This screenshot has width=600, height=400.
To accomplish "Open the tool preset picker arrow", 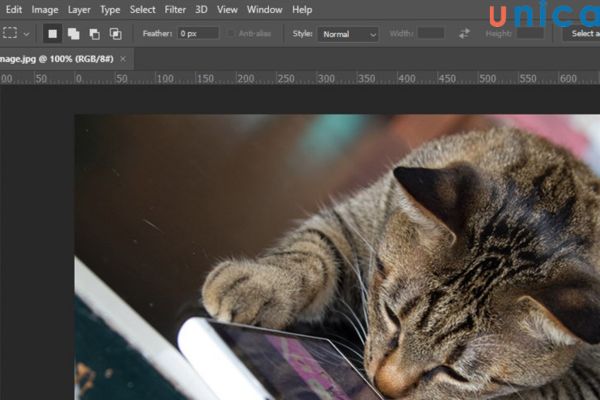I will (x=27, y=34).
